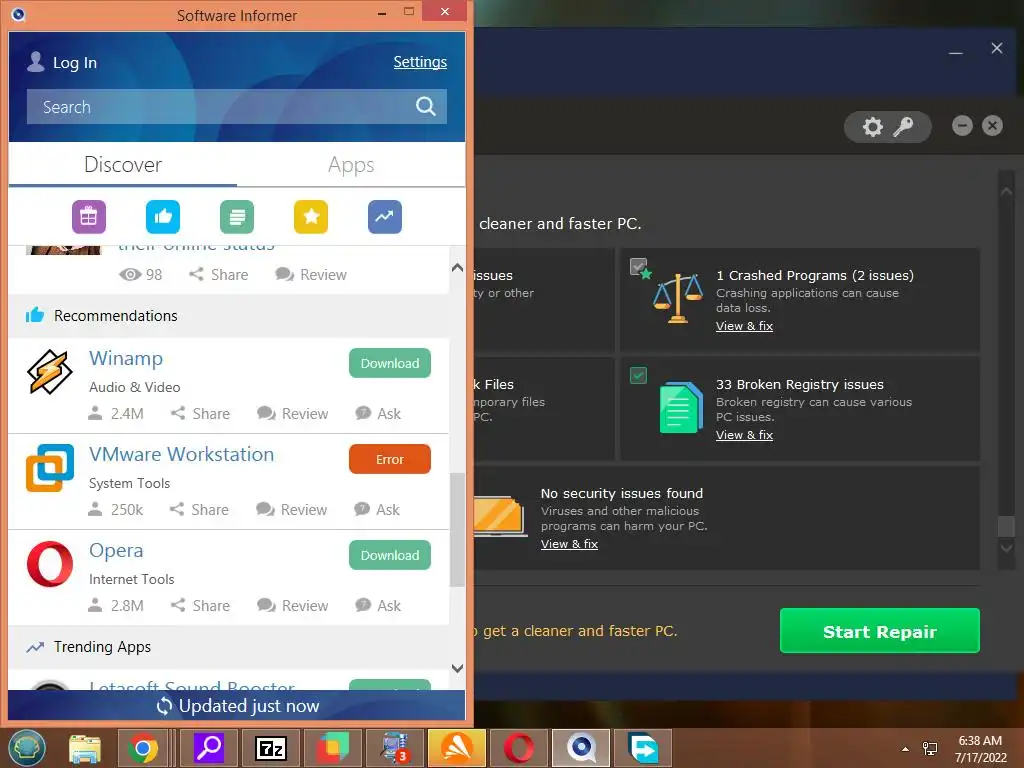Click the scales icon for Crashed Programs
This screenshot has width=1024, height=768.
[x=678, y=298]
